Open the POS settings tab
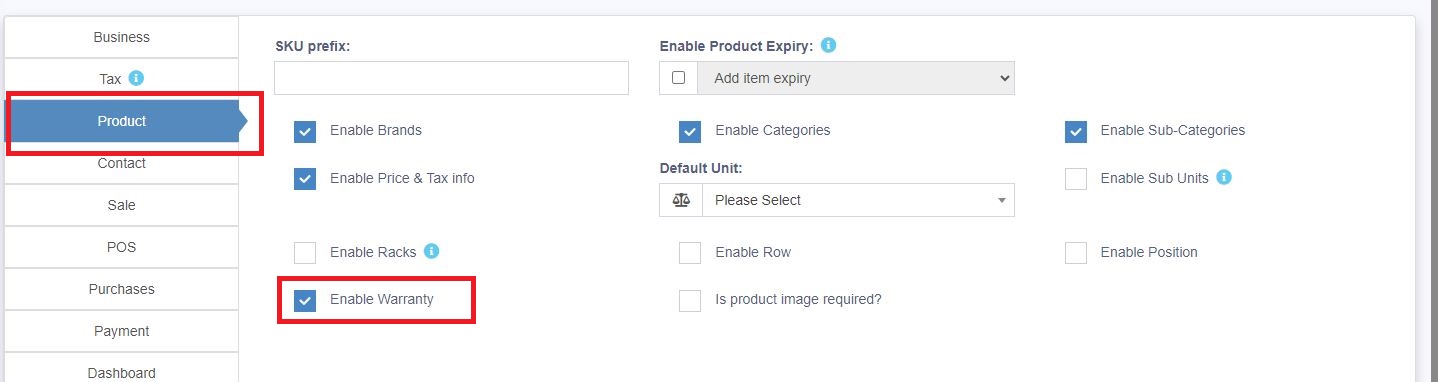Image resolution: width=1438 pixels, height=382 pixels. tap(122, 247)
